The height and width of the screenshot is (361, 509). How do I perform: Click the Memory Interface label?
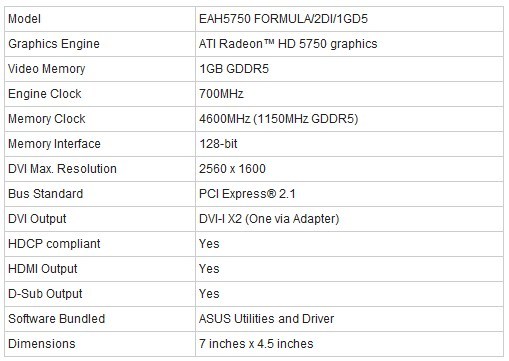[x=54, y=144]
